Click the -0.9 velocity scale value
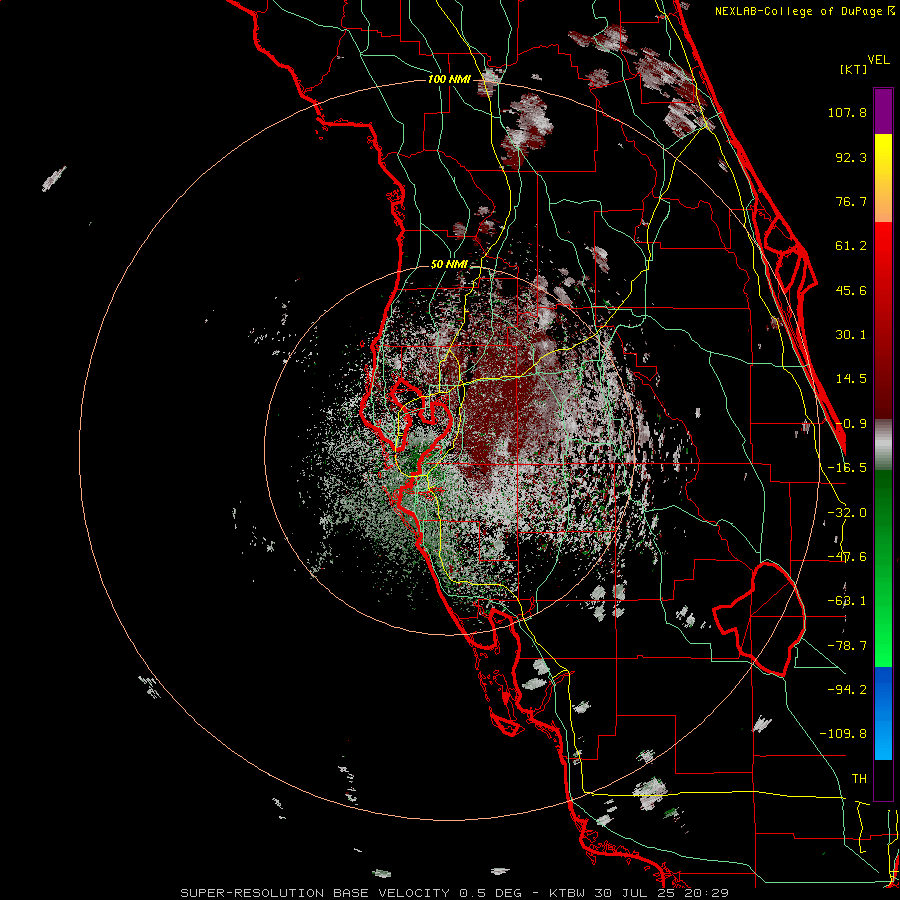 pos(851,424)
